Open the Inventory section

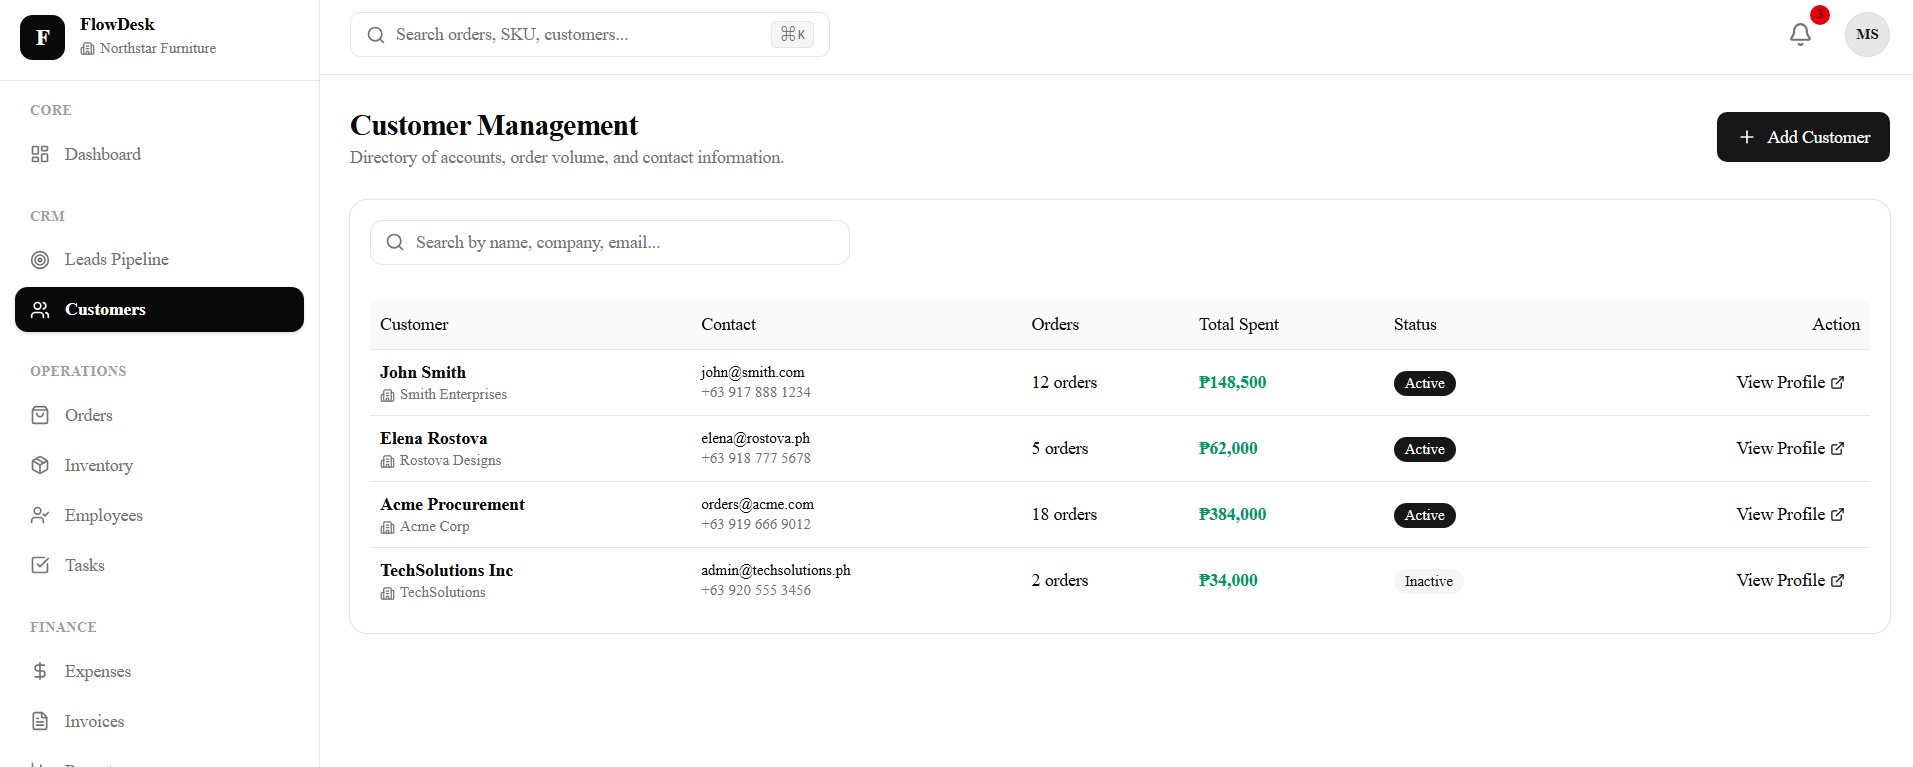click(160, 465)
